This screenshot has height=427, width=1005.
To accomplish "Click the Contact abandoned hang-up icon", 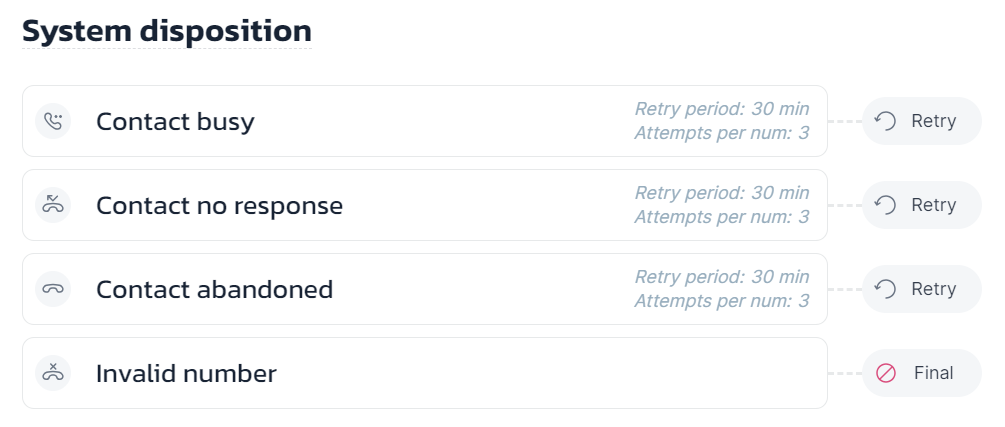I will tap(53, 289).
